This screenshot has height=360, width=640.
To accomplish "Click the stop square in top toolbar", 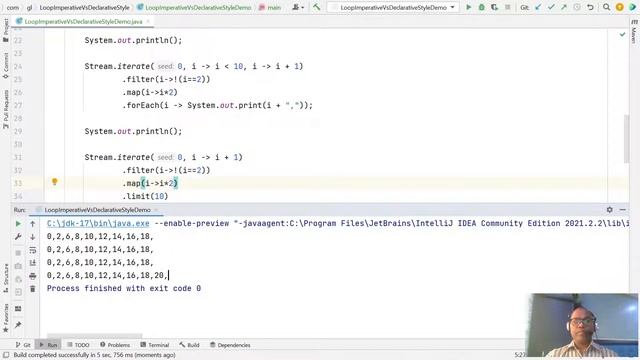I will click(508, 7).
